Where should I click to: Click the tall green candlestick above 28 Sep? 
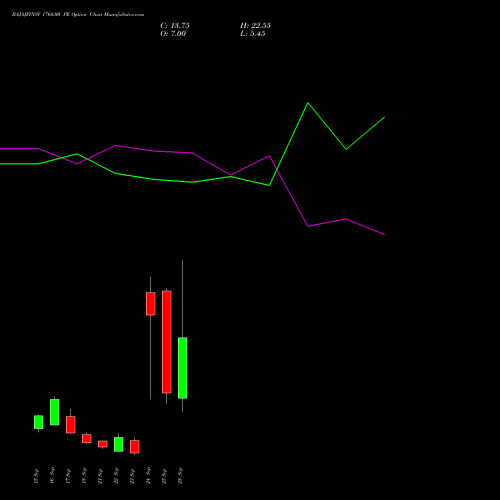pos(183,368)
